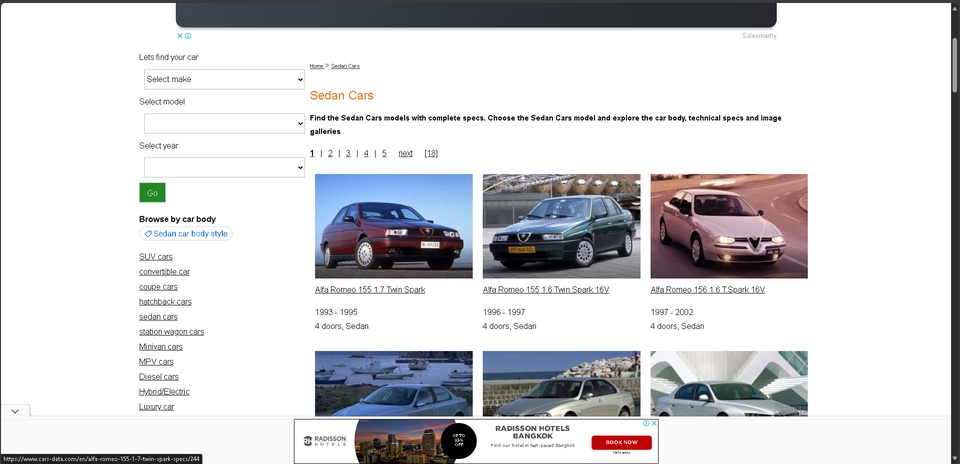Open the Diesel cars link
The width and height of the screenshot is (960, 464).
click(159, 376)
